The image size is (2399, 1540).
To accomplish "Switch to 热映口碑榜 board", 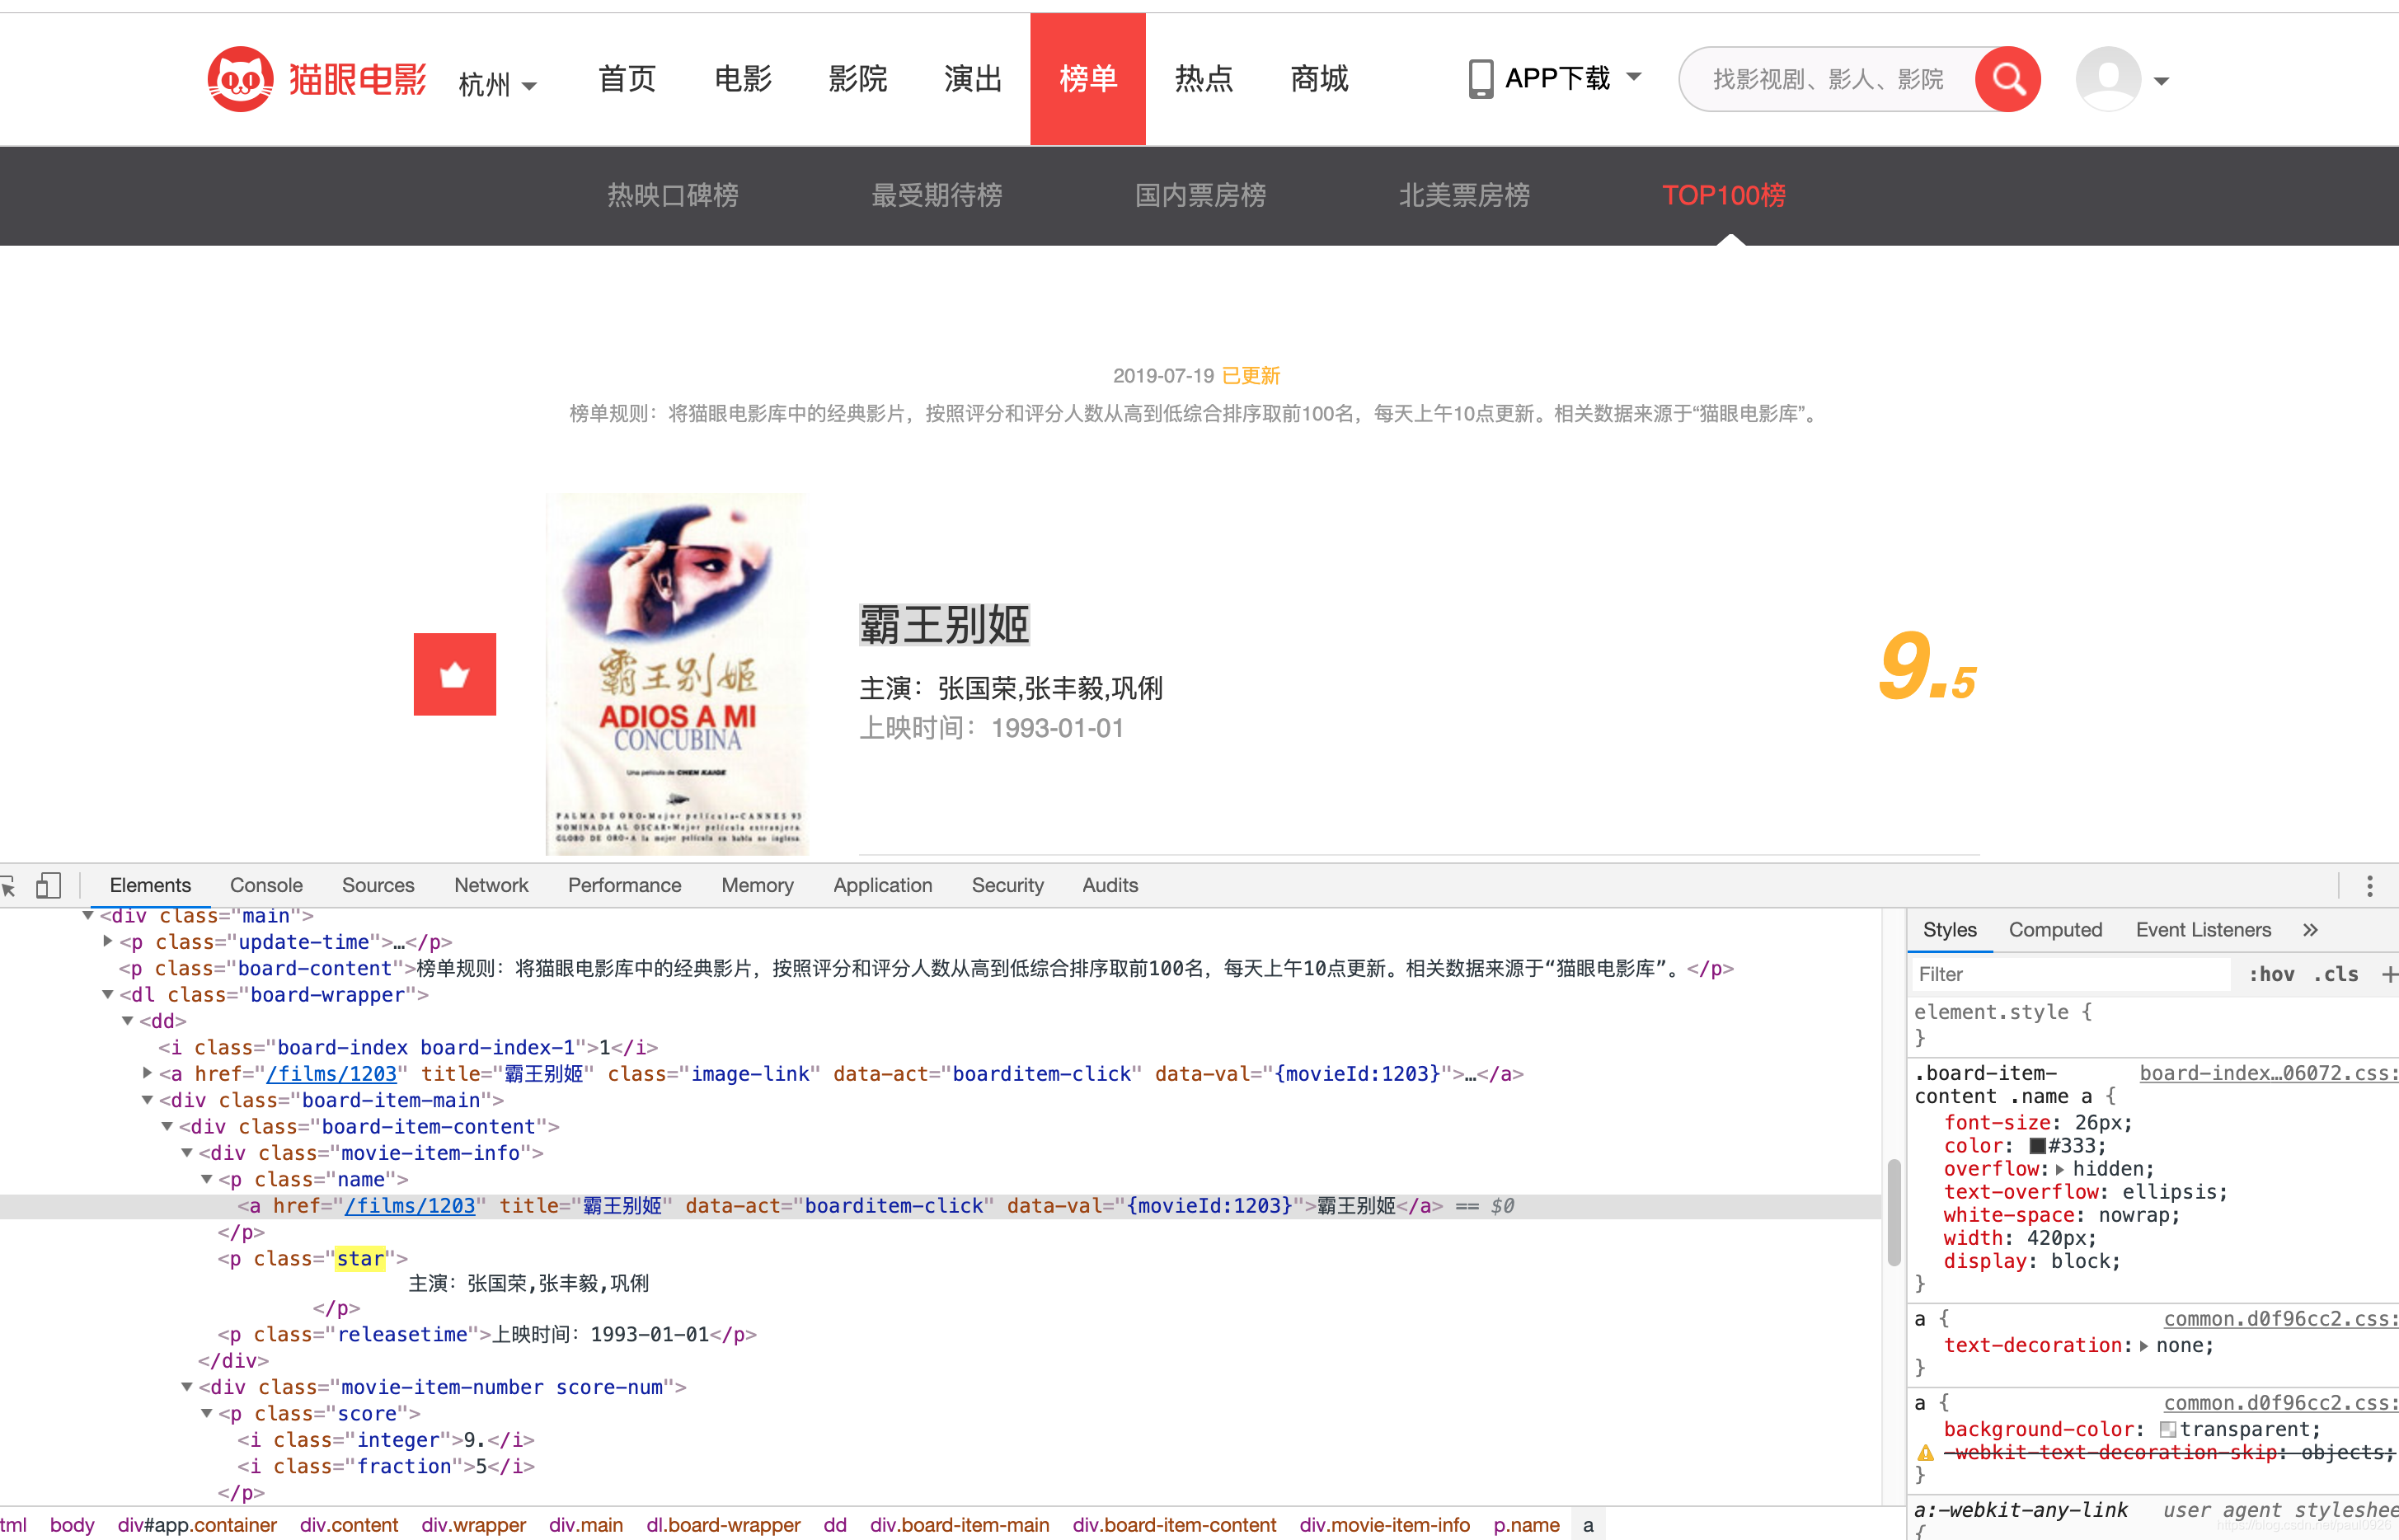I will tap(673, 195).
